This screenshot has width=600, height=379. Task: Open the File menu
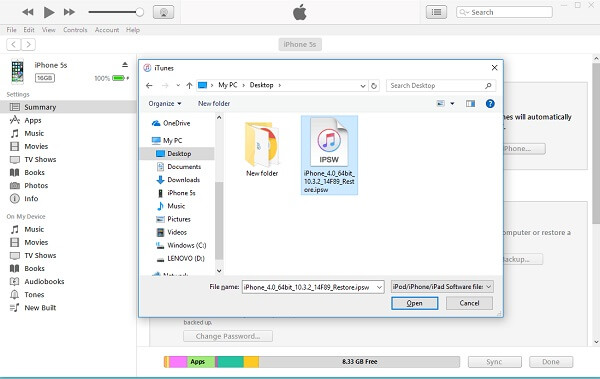tap(11, 30)
